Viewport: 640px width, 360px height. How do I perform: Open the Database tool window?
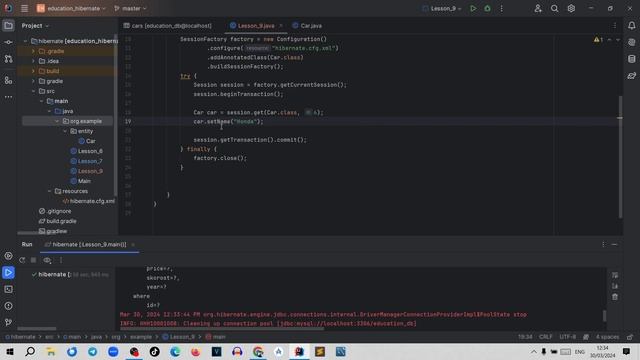coord(631,59)
